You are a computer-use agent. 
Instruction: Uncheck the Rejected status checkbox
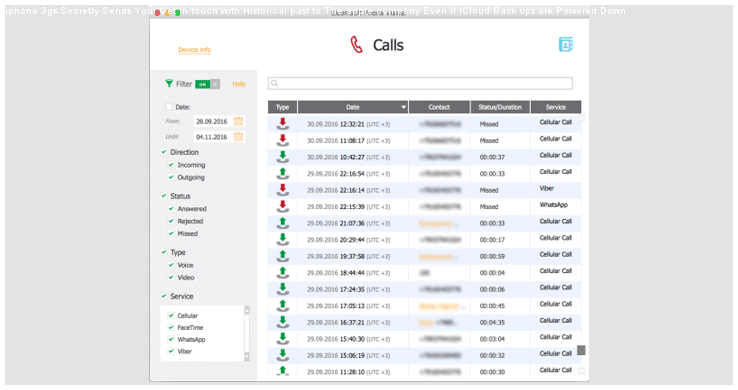point(171,221)
